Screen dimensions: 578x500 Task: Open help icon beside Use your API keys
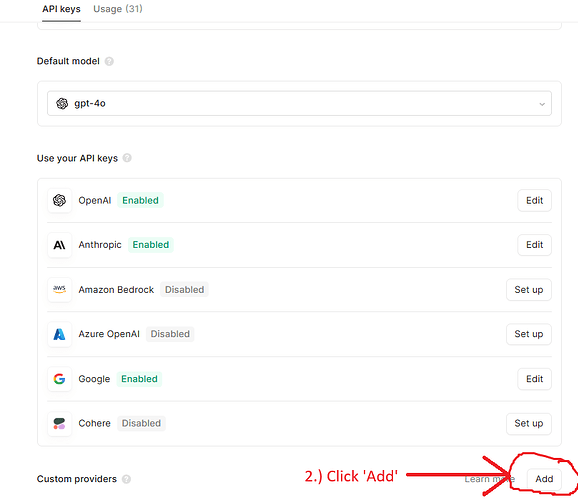click(127, 158)
